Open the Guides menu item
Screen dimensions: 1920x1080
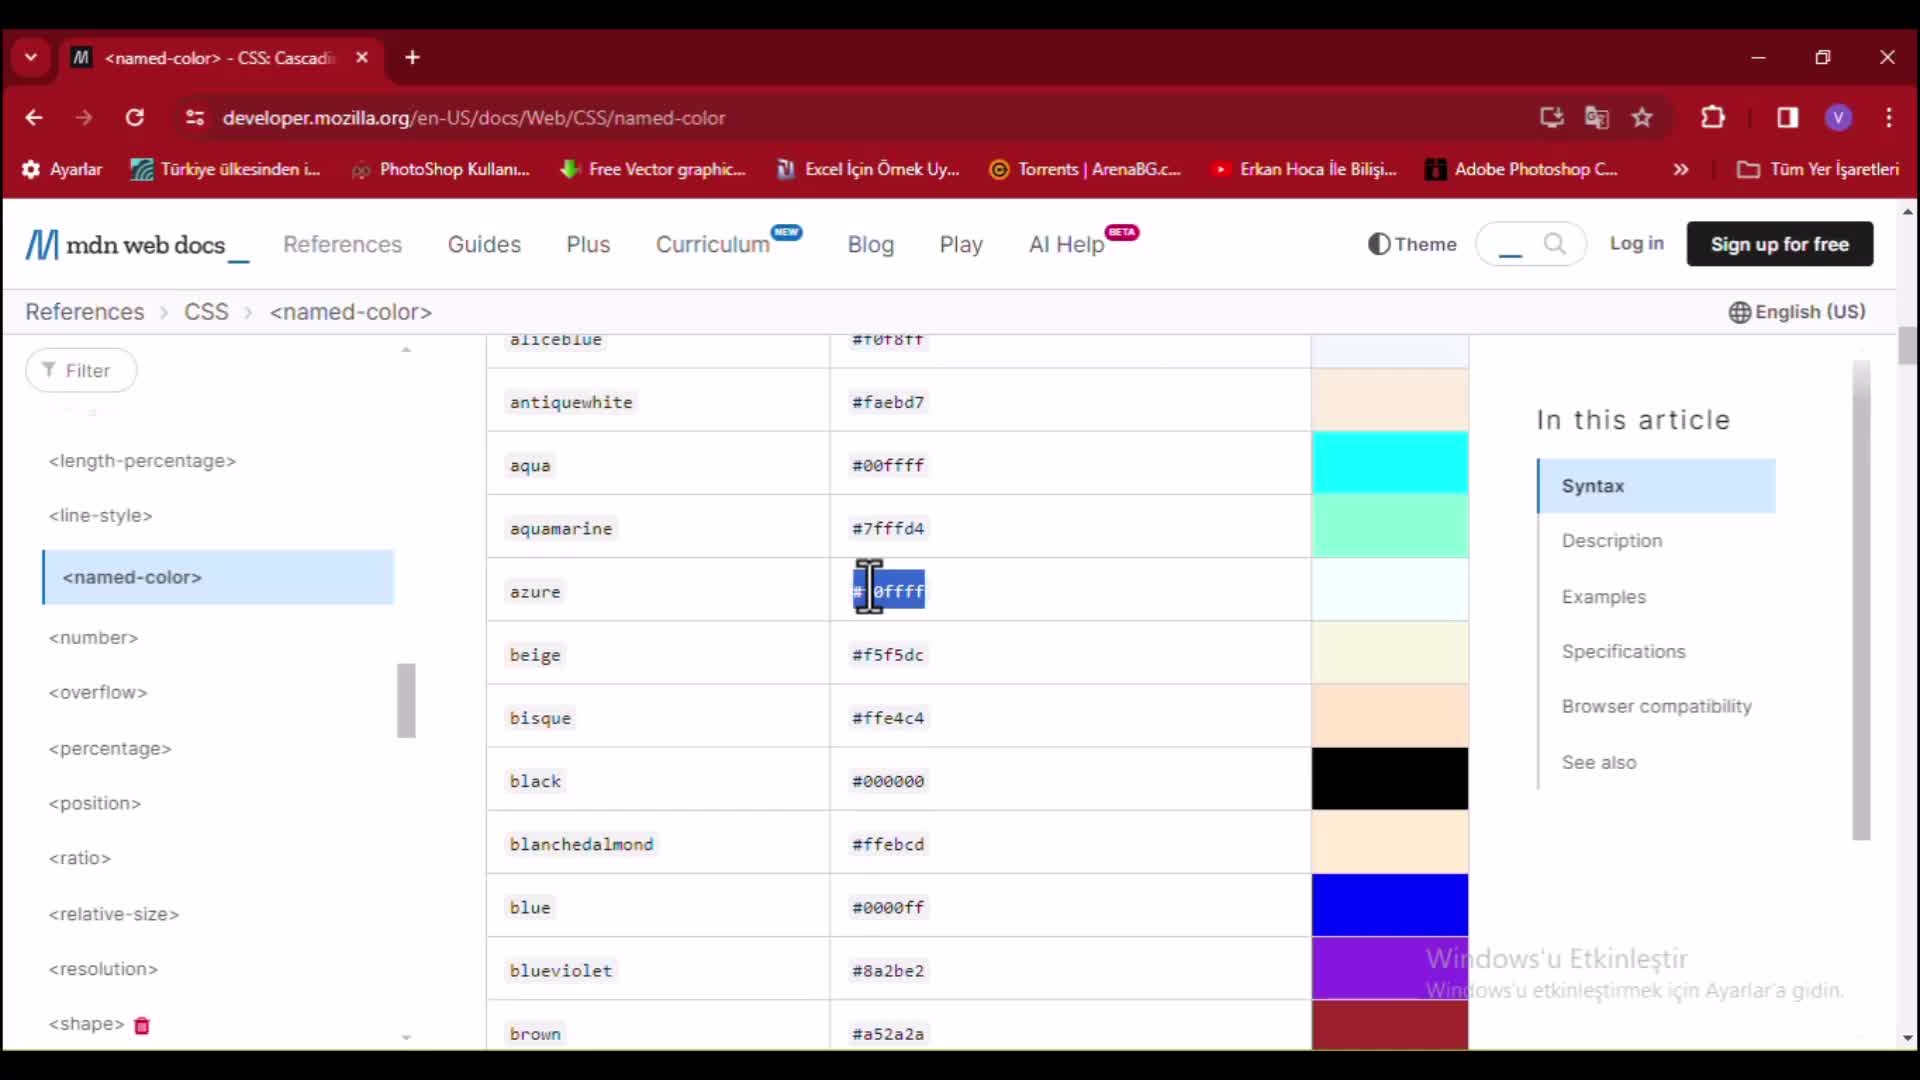(x=484, y=244)
